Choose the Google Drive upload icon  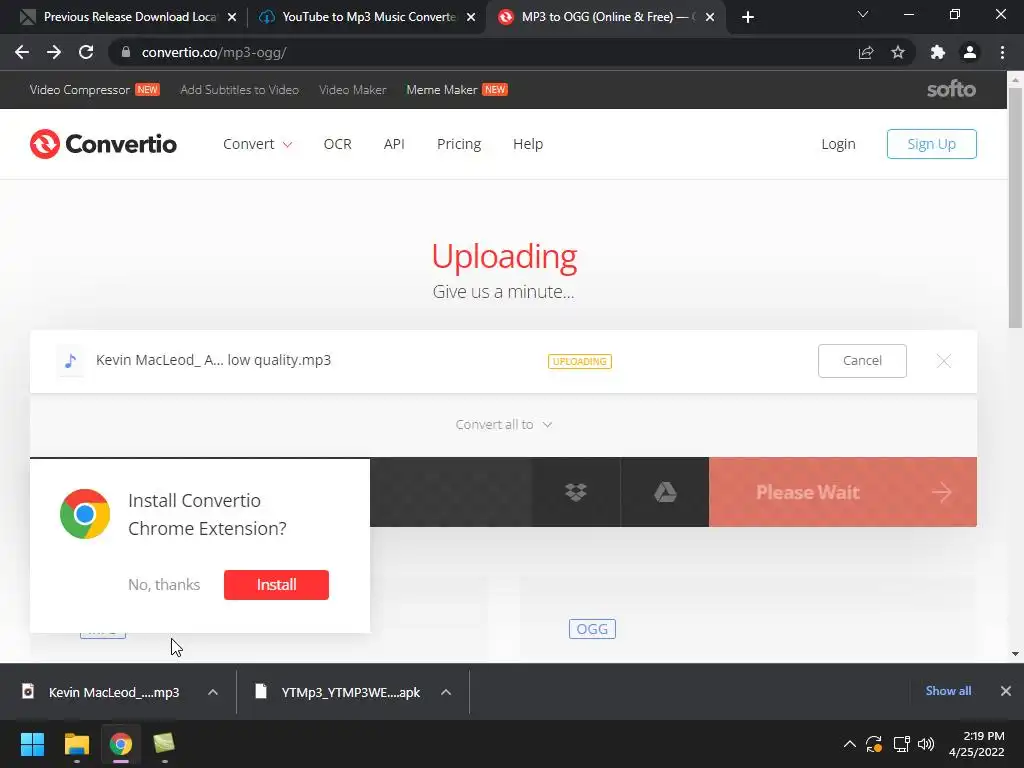pyautogui.click(x=665, y=492)
